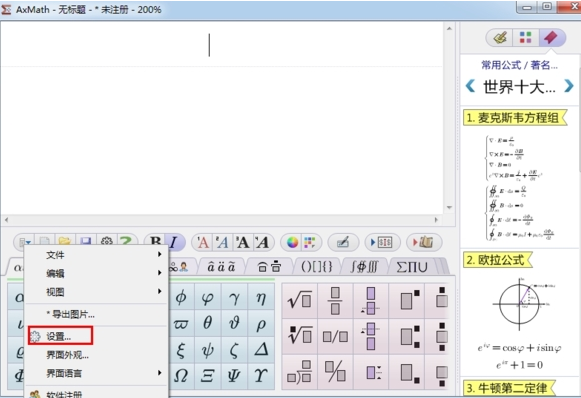581x398 pixels.
Task: Select the 设置... menu entry
Action: [x=60, y=336]
